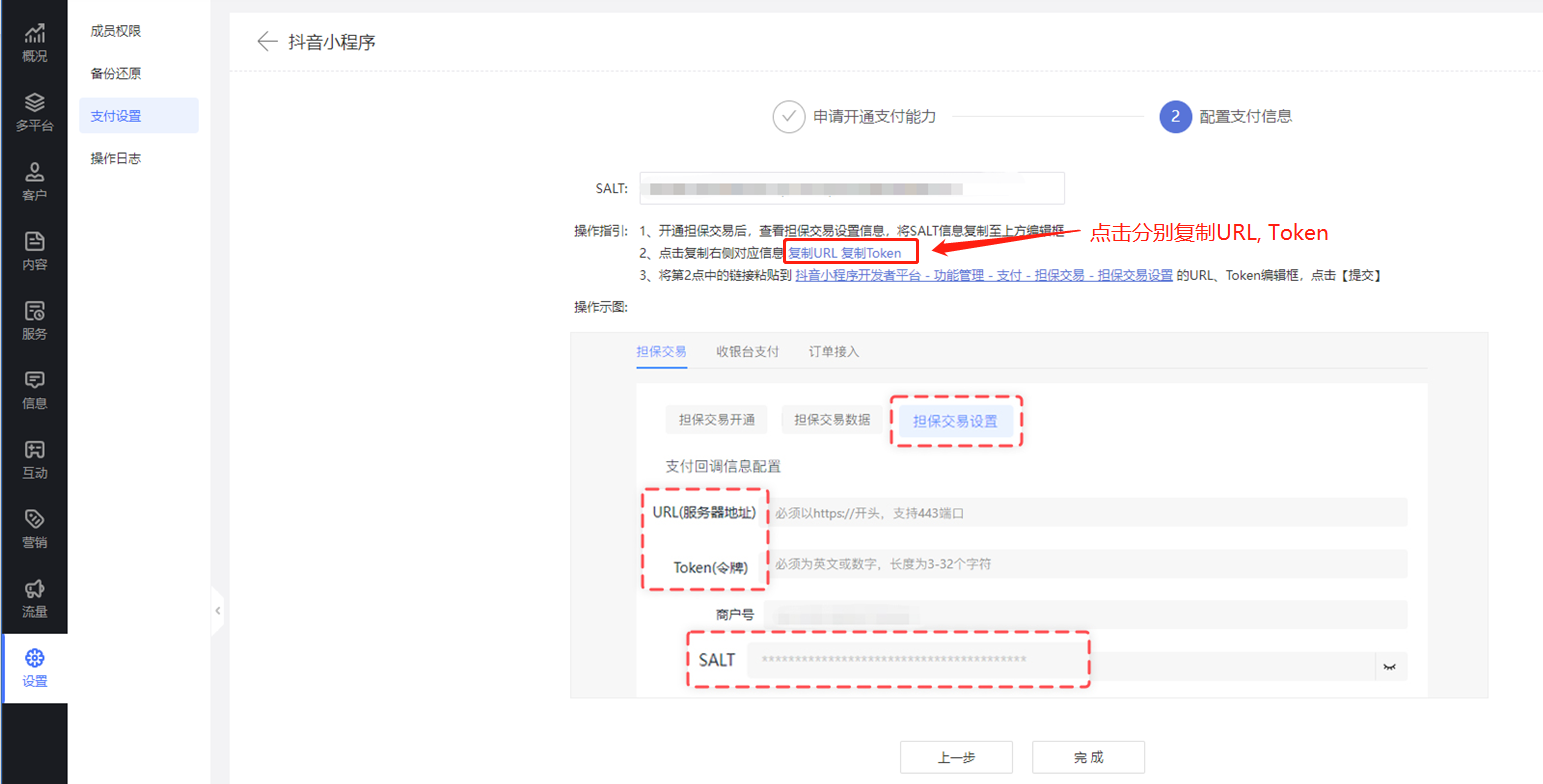The height and width of the screenshot is (784, 1543).
Task: Collapse the secondary sidebar with the chevron handle
Action: (x=217, y=610)
